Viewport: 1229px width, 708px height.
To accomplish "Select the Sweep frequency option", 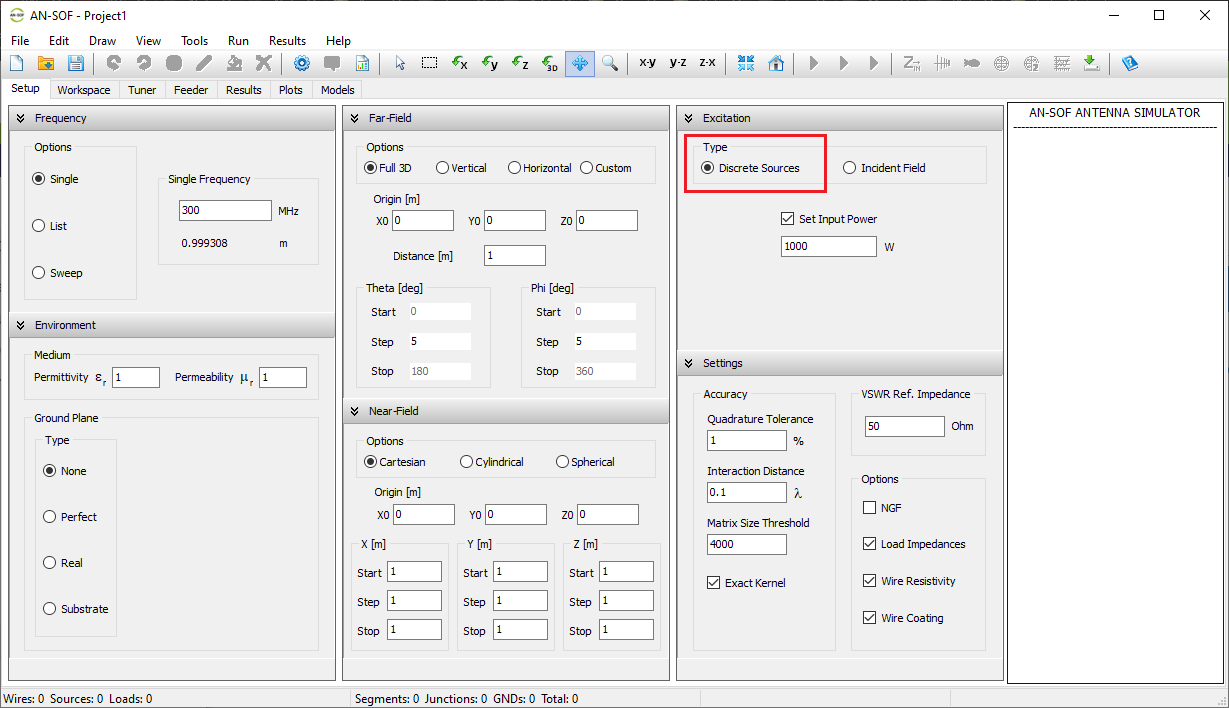I will (x=57, y=273).
